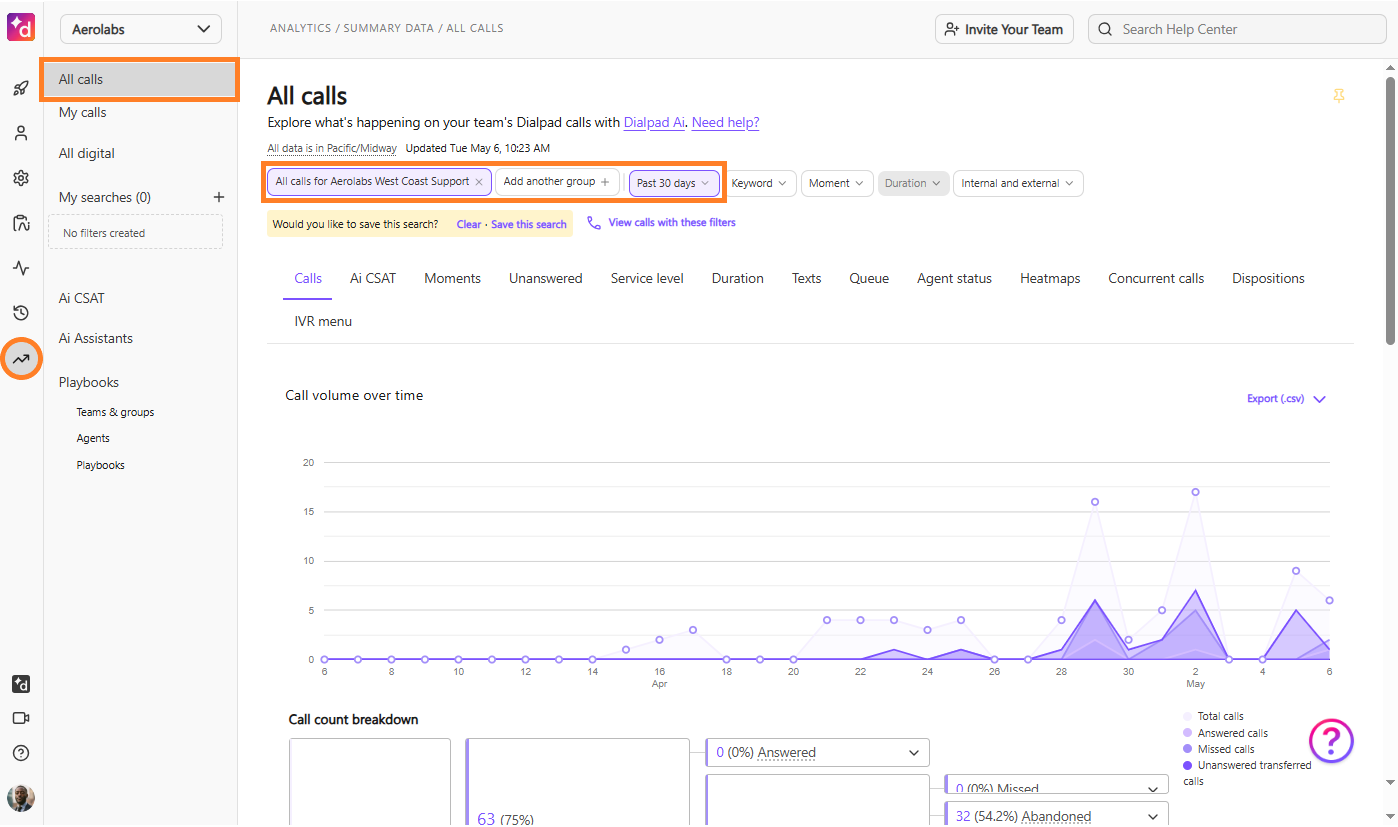
Task: Open the sidebar help question-mark icon
Action: 21,753
